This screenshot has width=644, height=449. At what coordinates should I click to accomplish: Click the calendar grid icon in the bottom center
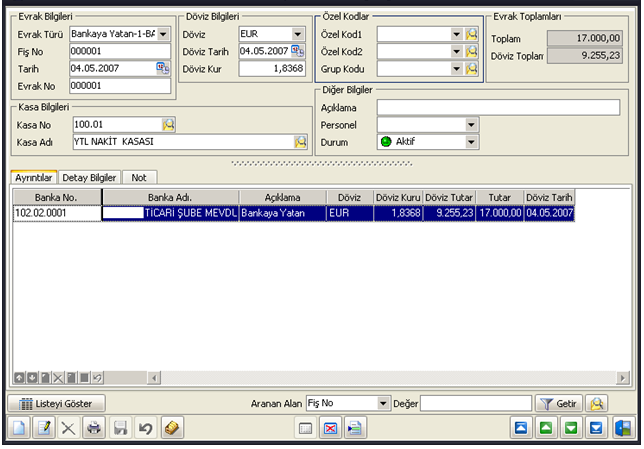[305, 428]
